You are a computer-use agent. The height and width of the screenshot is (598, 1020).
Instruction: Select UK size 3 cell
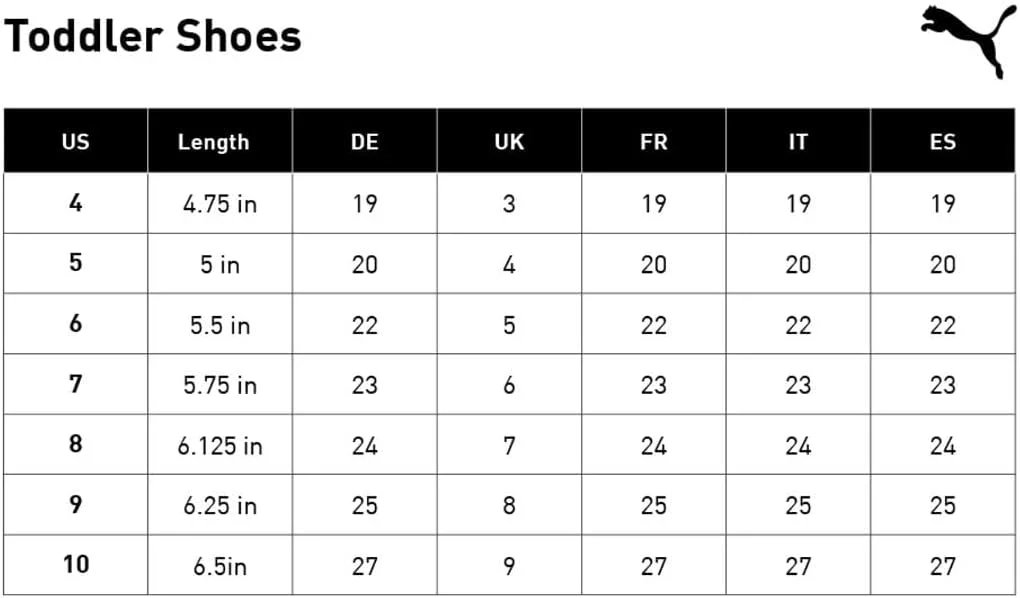tap(509, 204)
